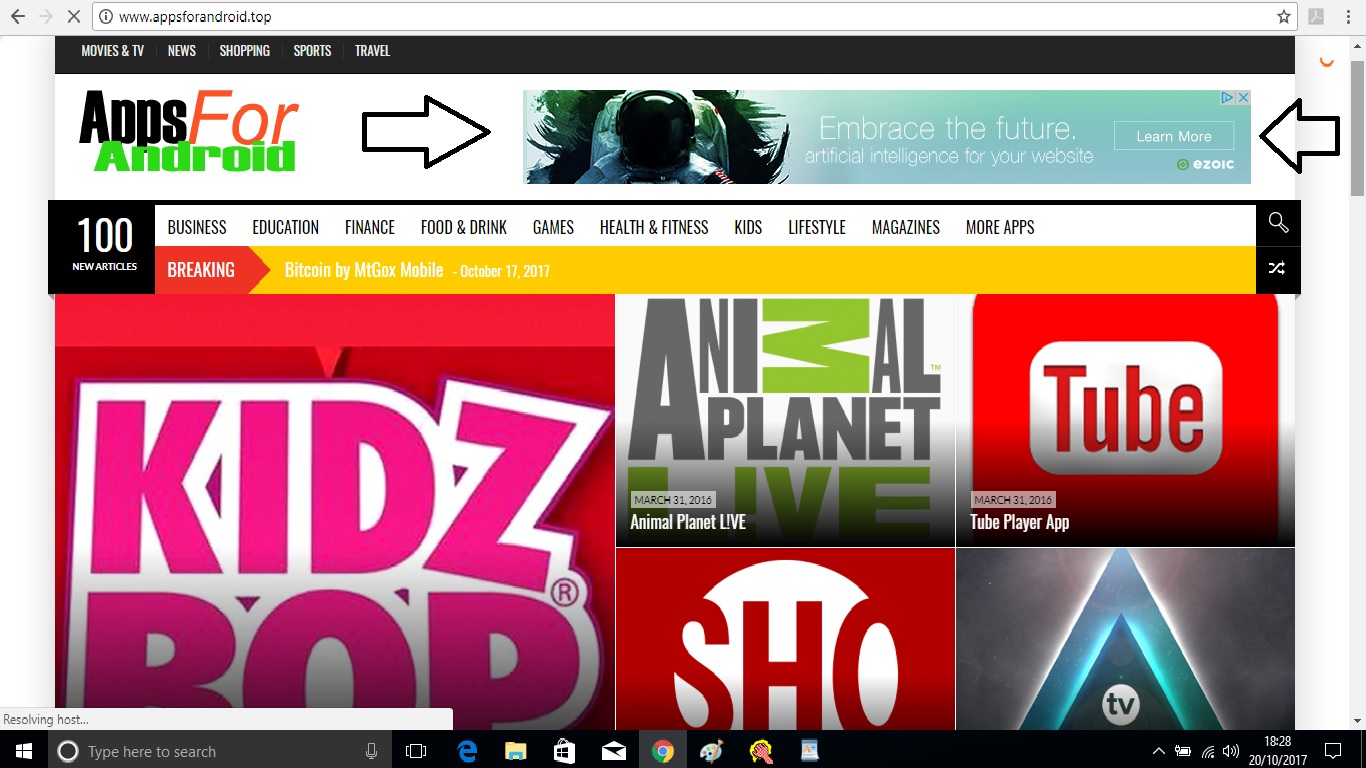Viewport: 1366px width, 768px height.
Task: Click the red BREAKING label
Action: pos(201,270)
